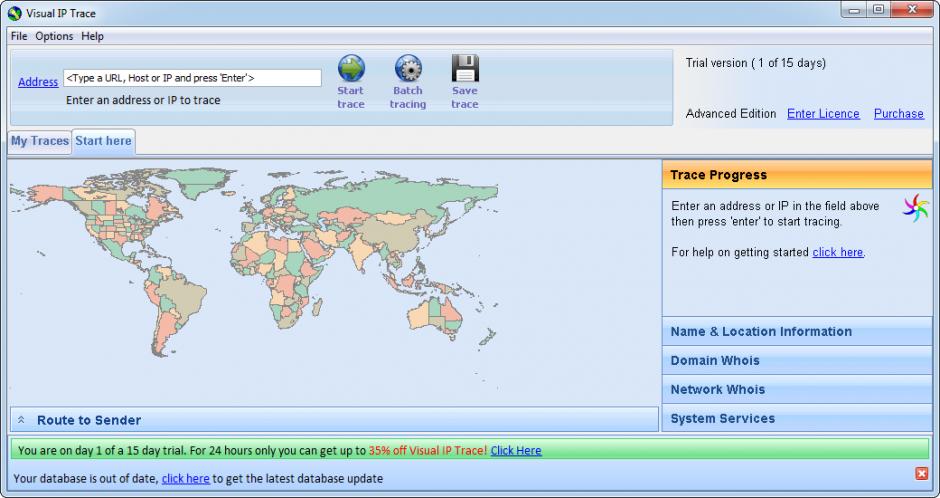
Task: Minimize the Visual IP Trace window
Action: [x=855, y=10]
